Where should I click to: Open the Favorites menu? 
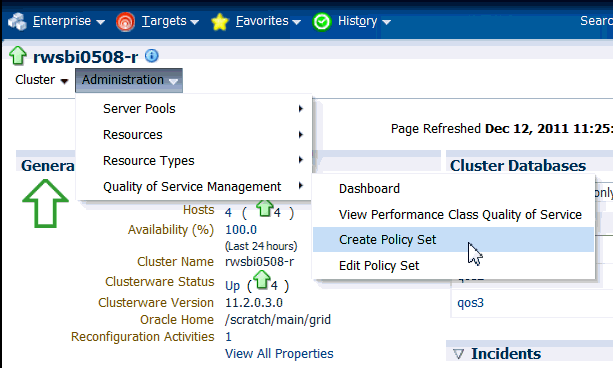(268, 21)
